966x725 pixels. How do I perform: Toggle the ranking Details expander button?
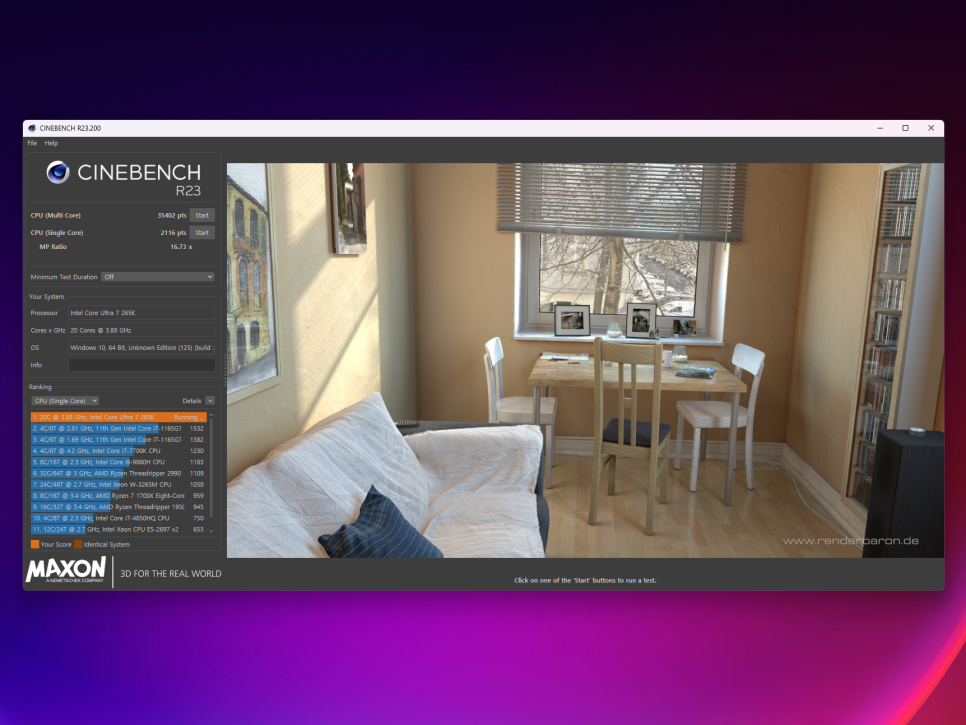click(x=210, y=401)
